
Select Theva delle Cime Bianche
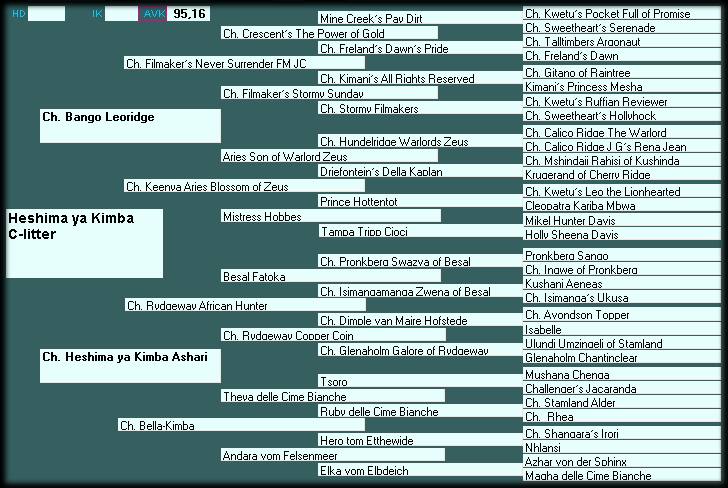click(x=333, y=396)
